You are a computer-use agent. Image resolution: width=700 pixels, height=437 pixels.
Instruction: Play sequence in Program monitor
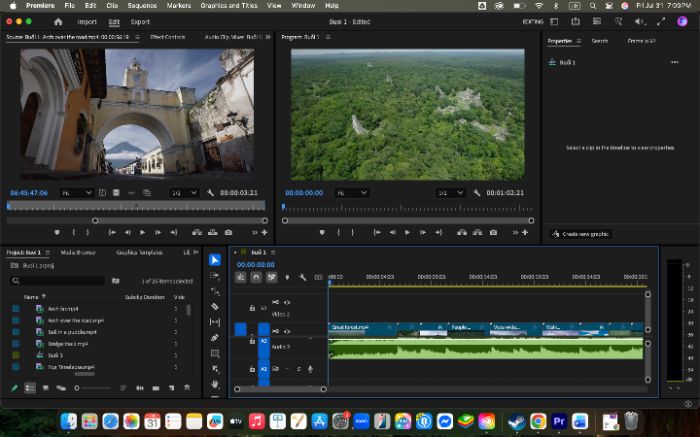(407, 233)
